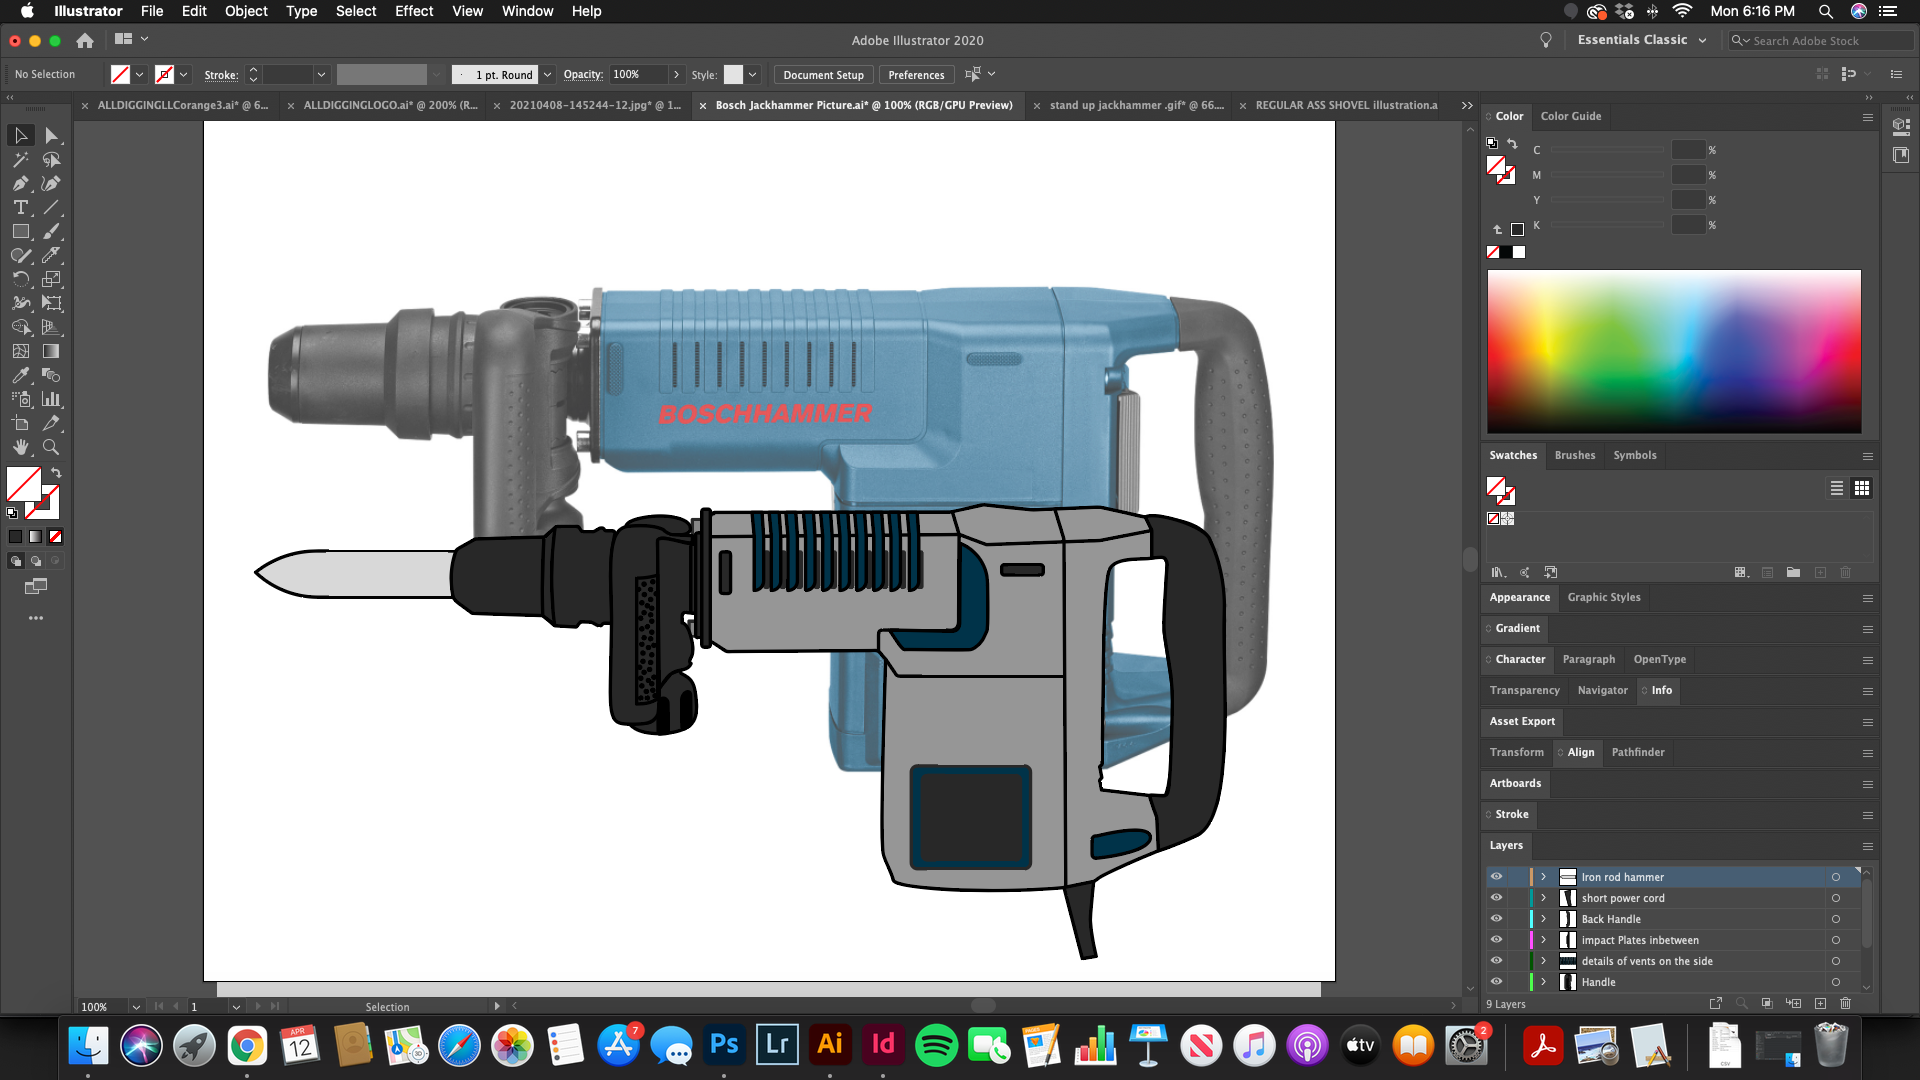Select the Perspective Grid tool
This screenshot has width=1920, height=1080.
click(51, 328)
